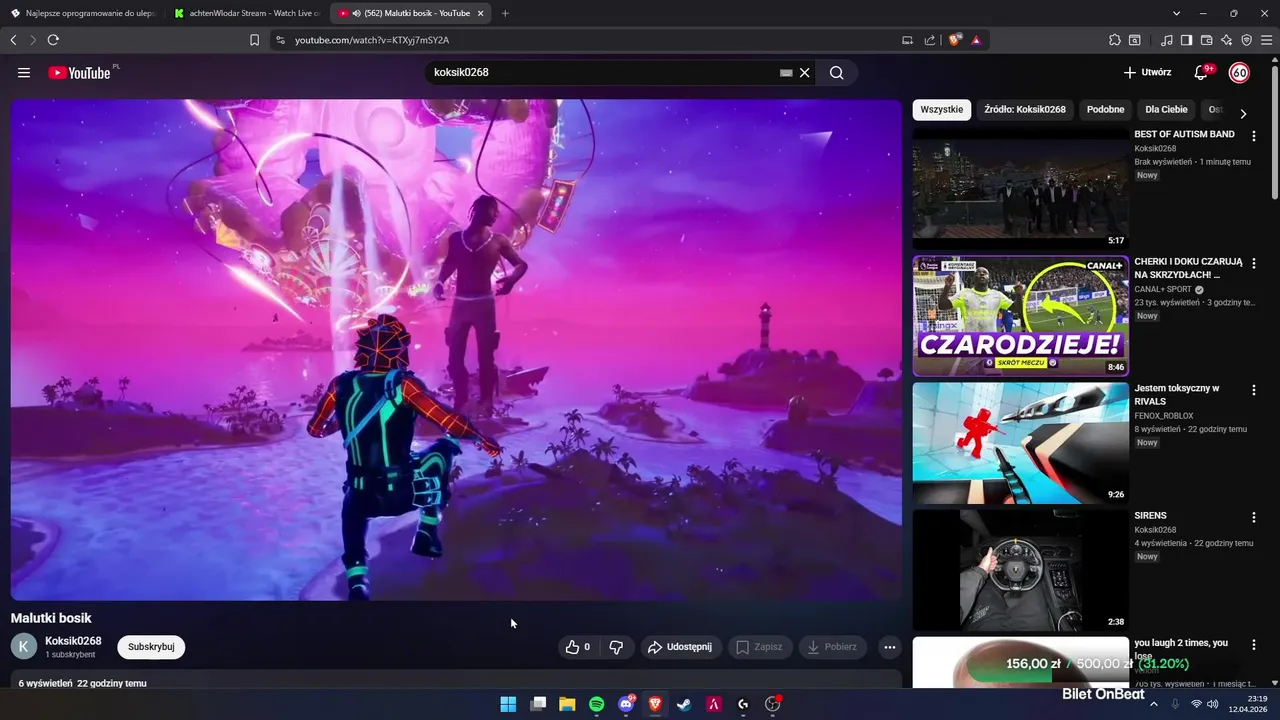This screenshot has height=720, width=1280.
Task: Open Koksik0268 channel name link
Action: coord(73,641)
